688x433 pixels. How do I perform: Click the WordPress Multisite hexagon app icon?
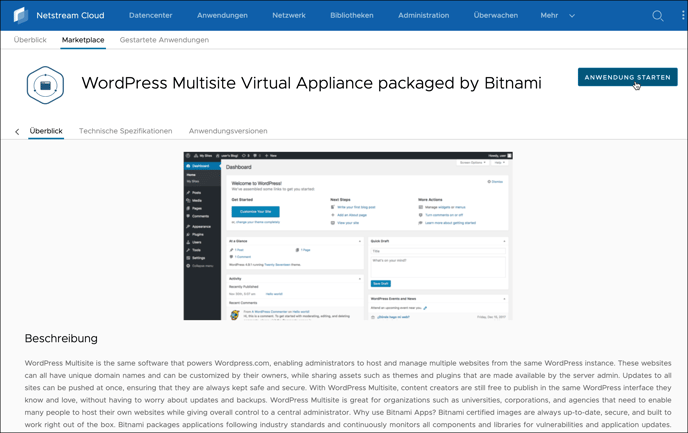pyautogui.click(x=45, y=85)
